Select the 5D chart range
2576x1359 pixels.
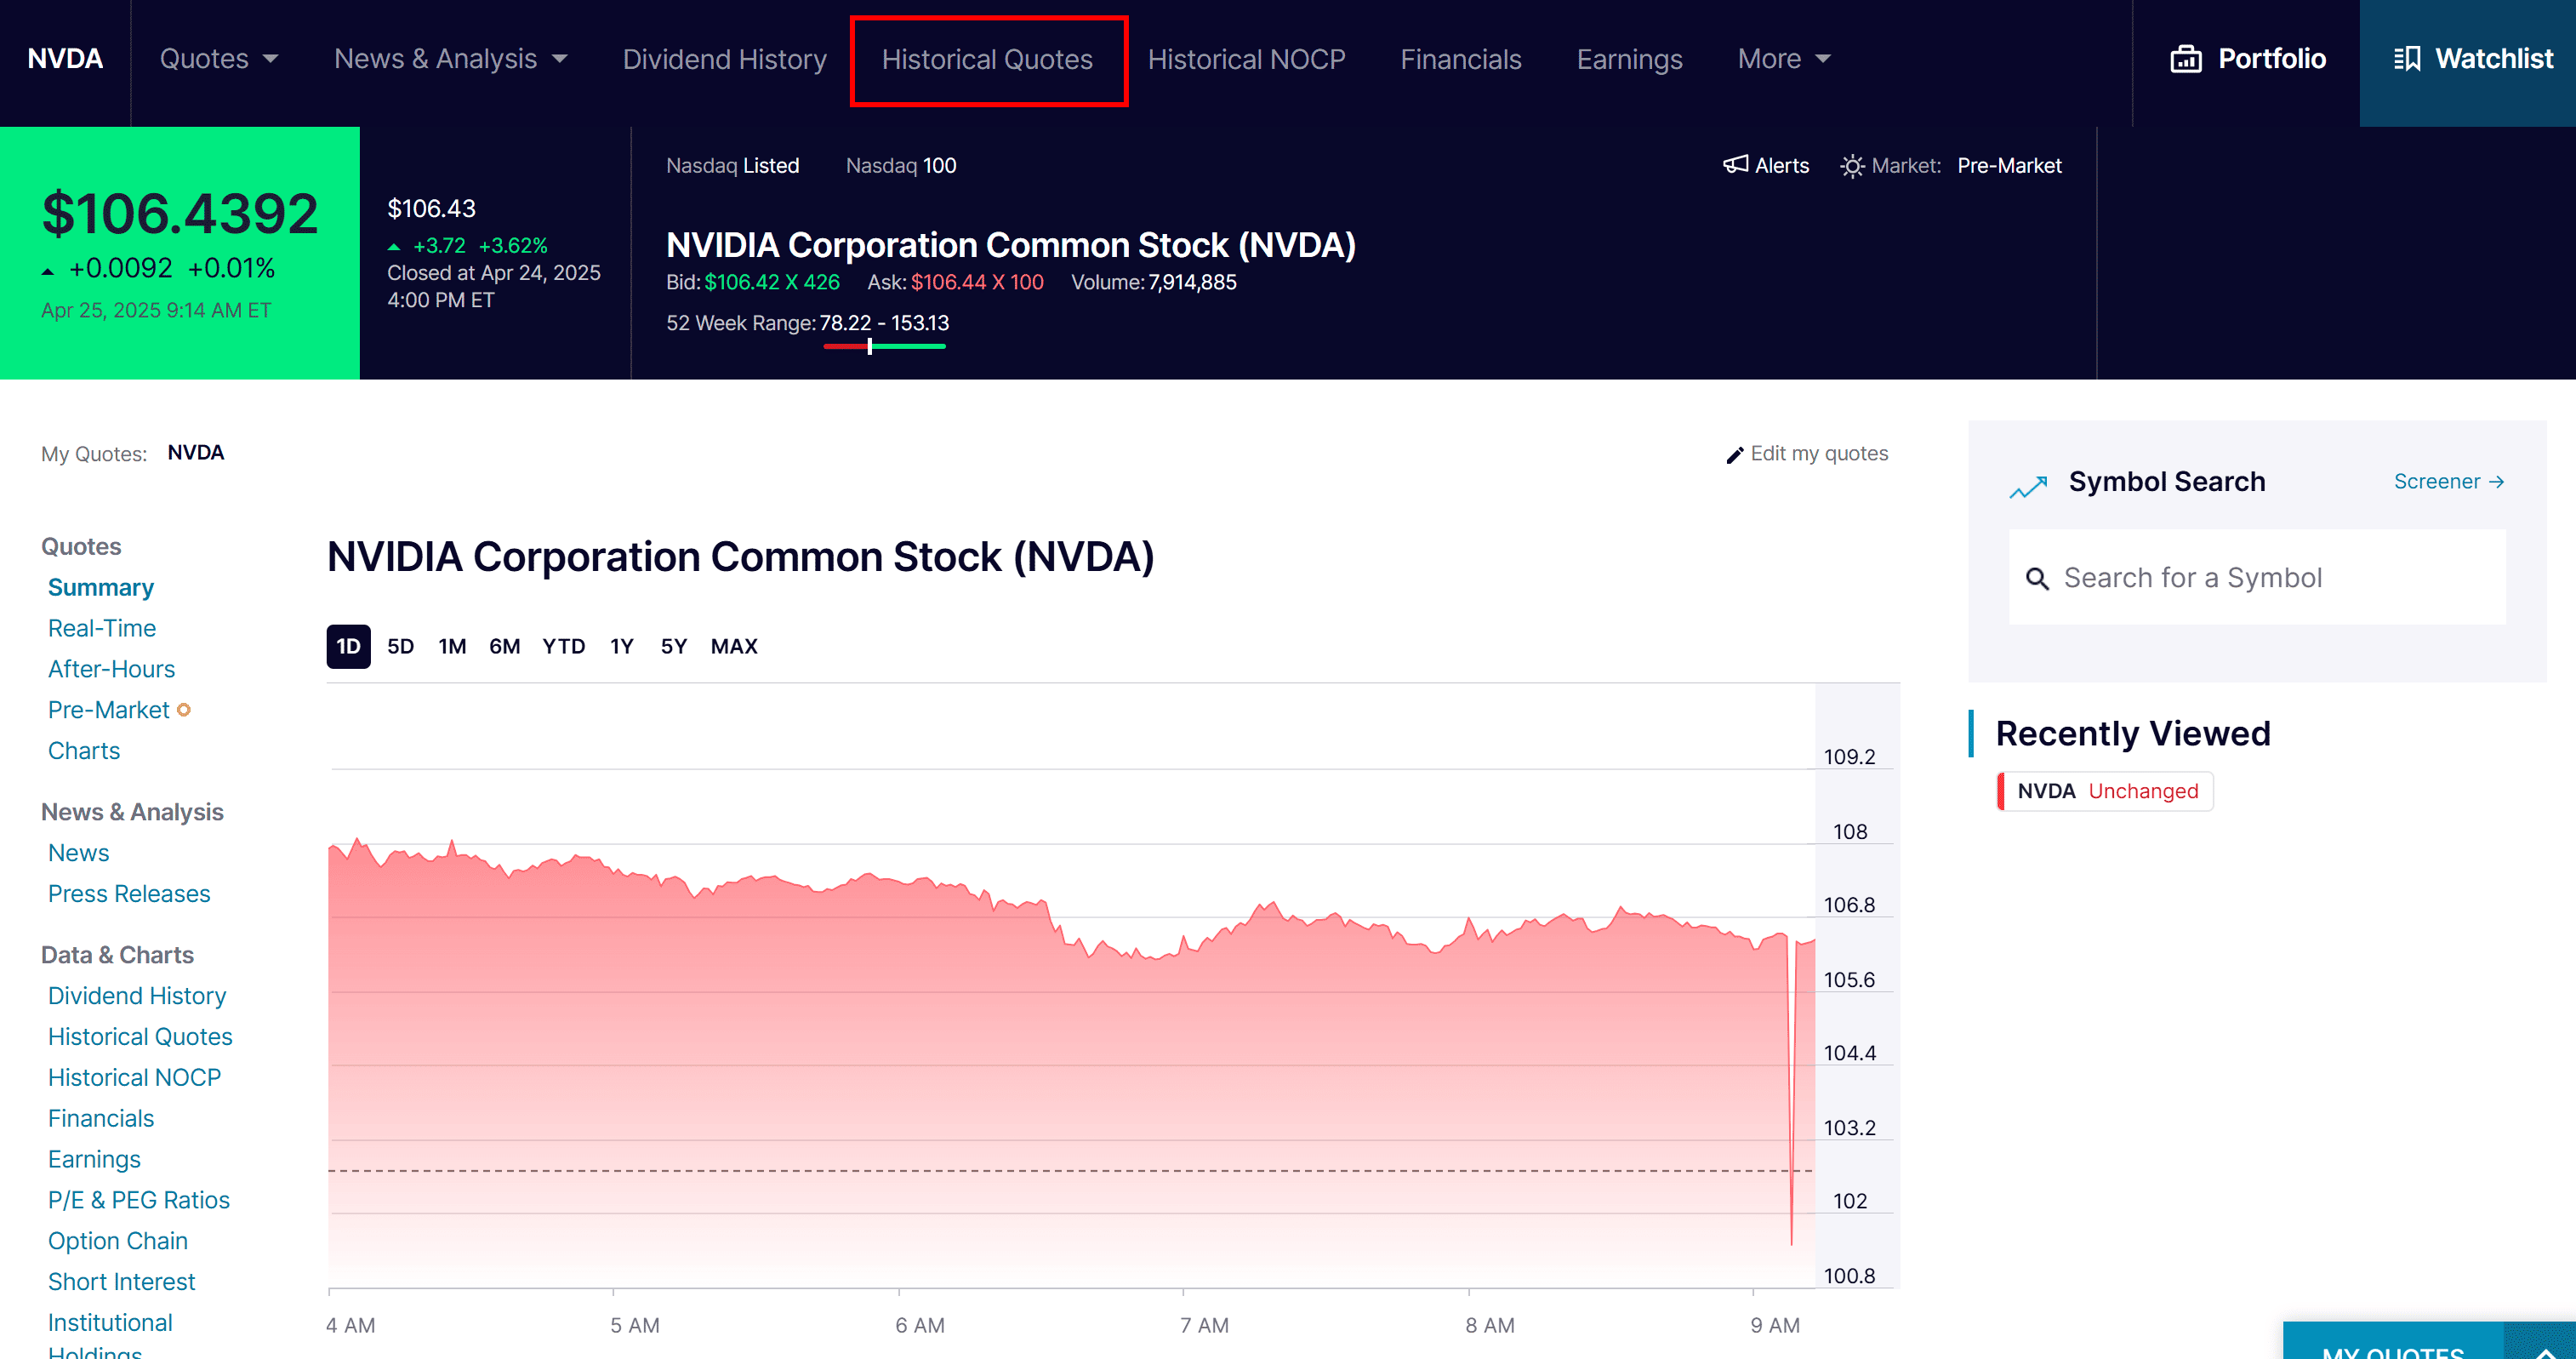pos(400,646)
